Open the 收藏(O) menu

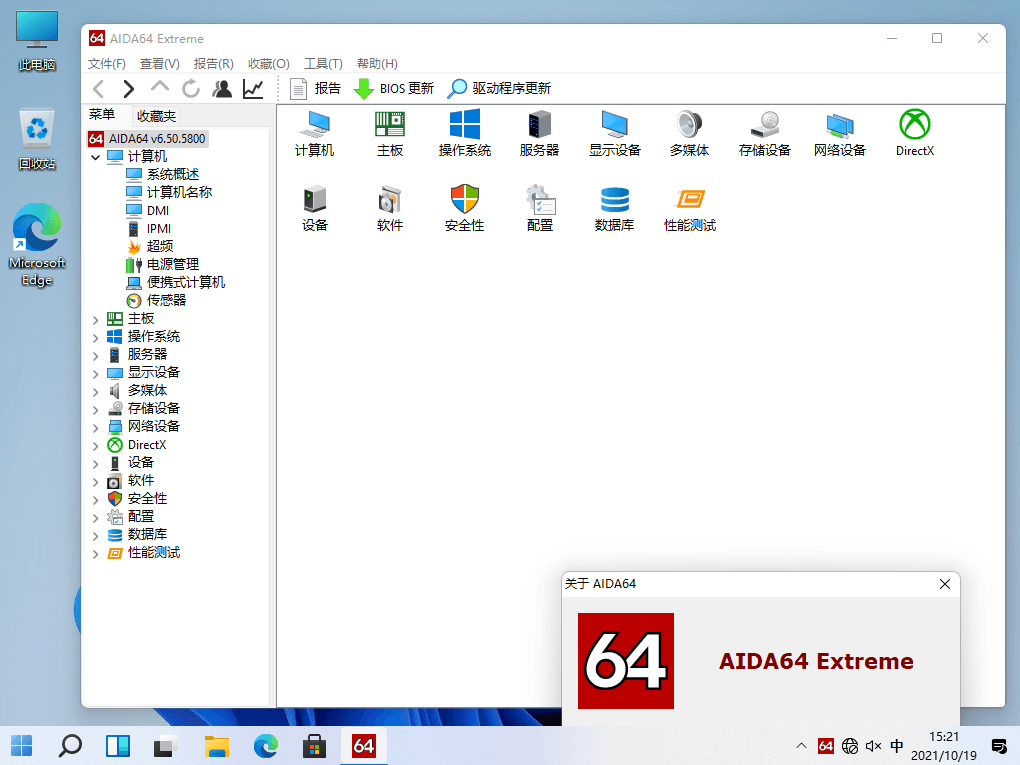(269, 64)
